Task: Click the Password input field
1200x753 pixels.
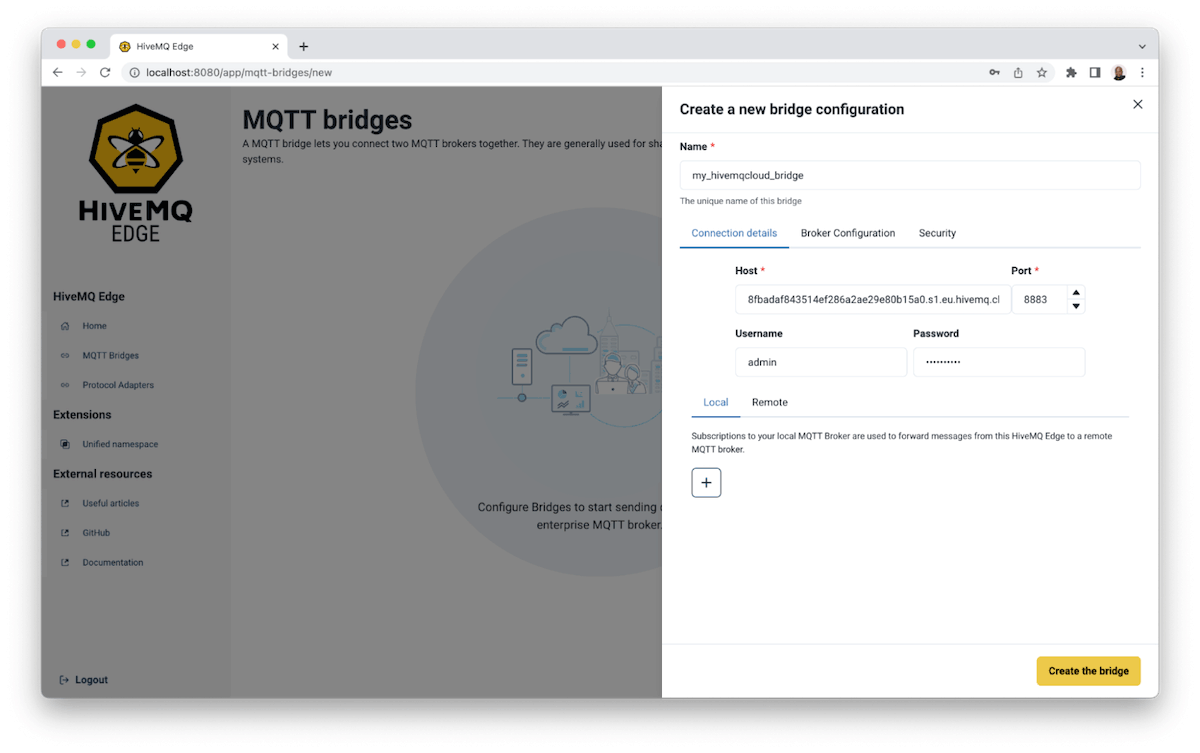Action: 999,362
